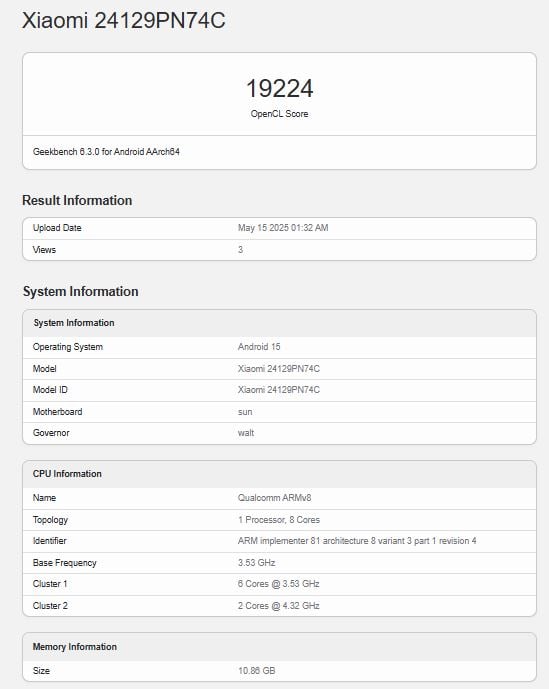Click the Governor value walt
This screenshot has width=549, height=689.
[246, 433]
